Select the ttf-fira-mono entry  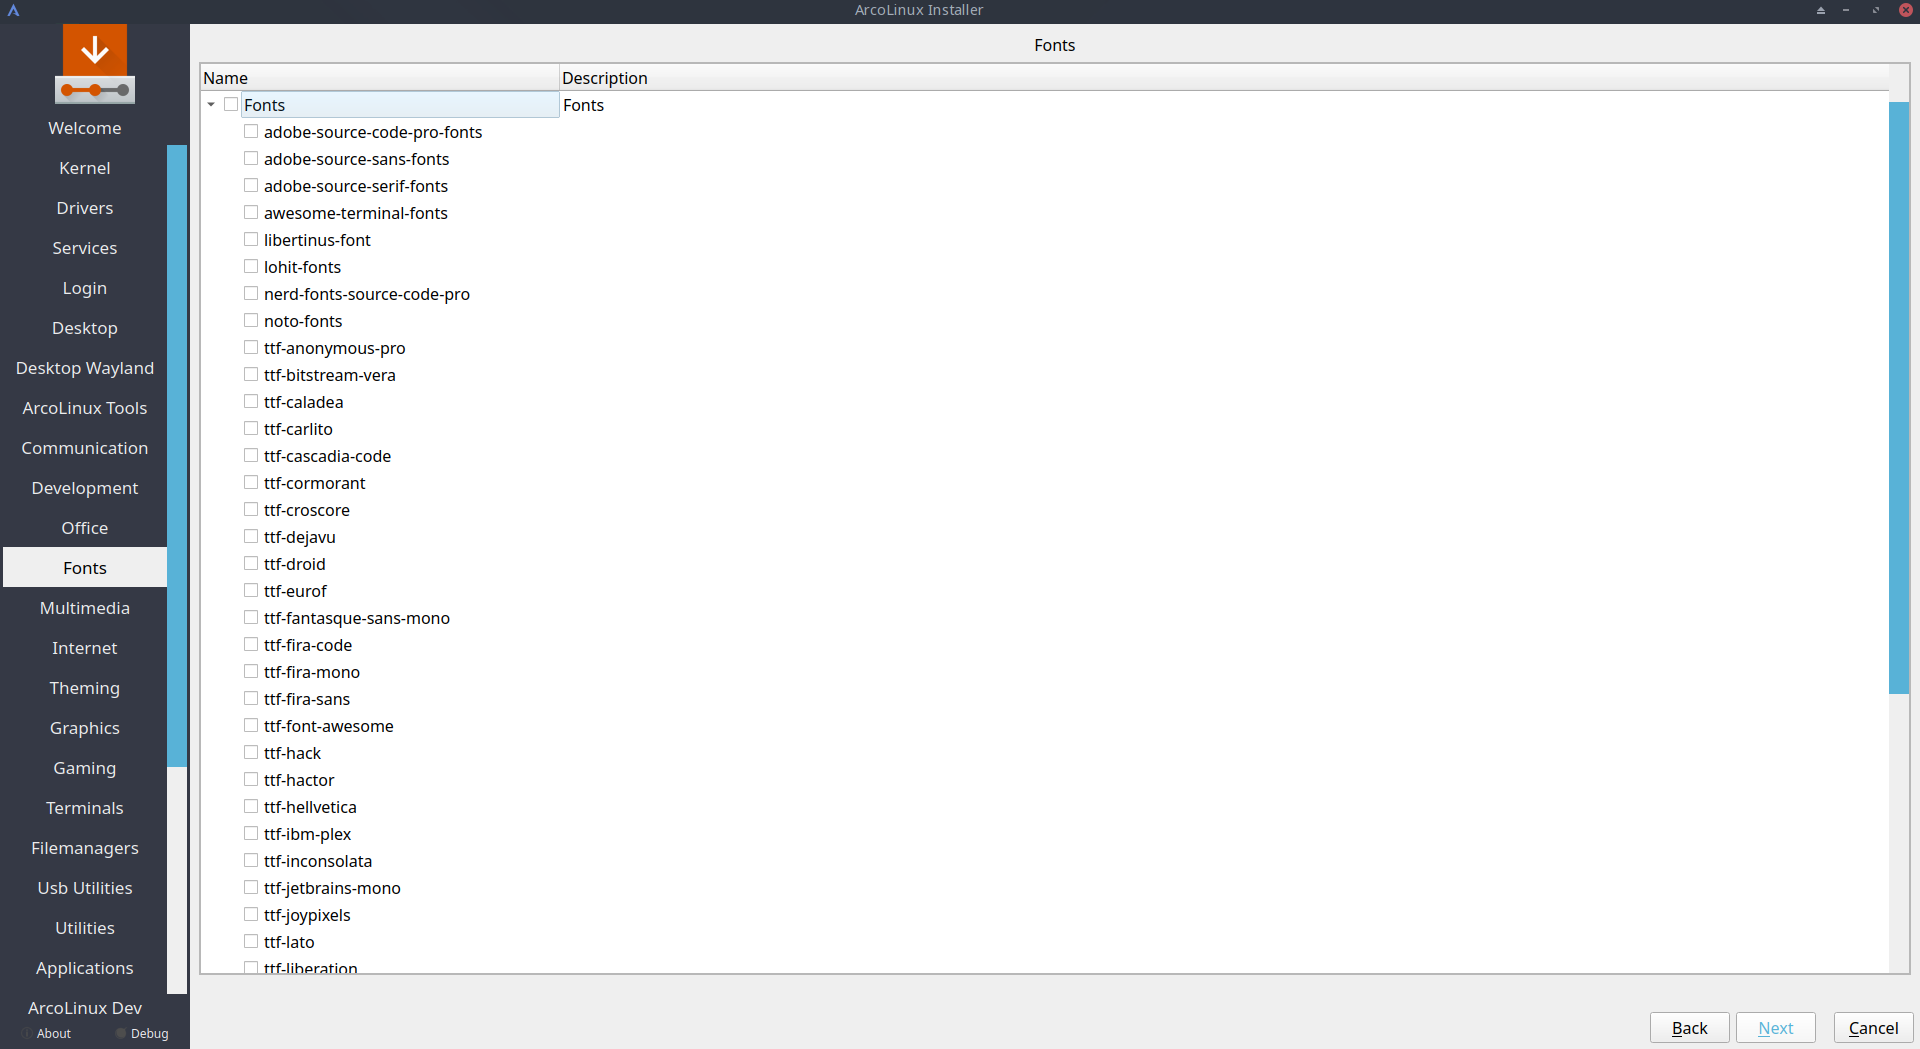coord(312,672)
